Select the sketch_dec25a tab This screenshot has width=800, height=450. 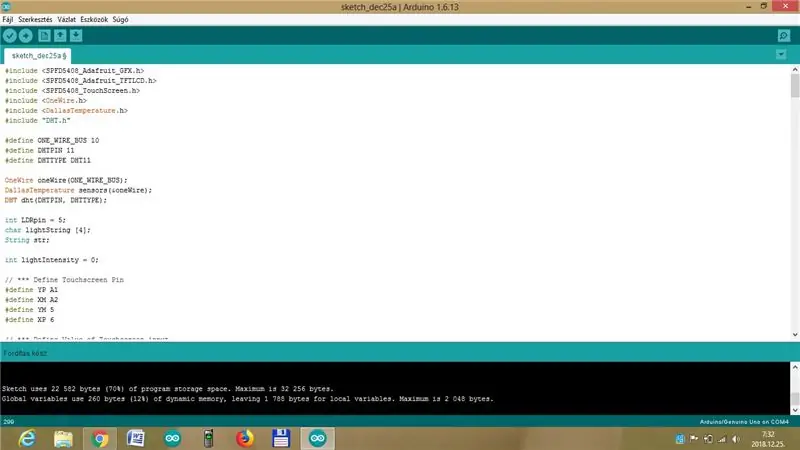click(37, 56)
